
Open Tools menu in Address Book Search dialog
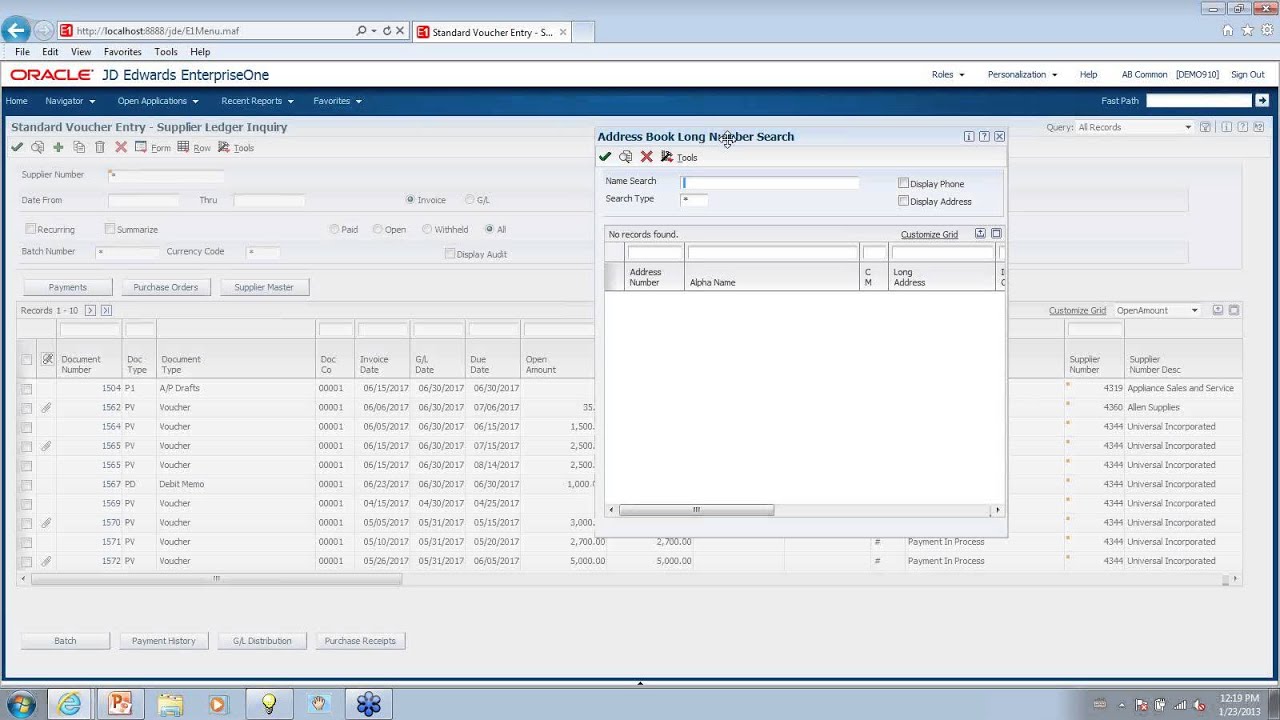(680, 157)
